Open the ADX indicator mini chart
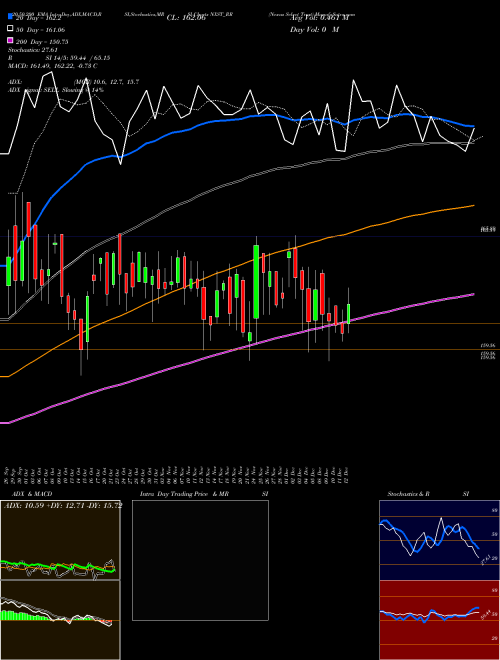Image resolution: width=500 pixels, height=660 pixels. (x=60, y=540)
